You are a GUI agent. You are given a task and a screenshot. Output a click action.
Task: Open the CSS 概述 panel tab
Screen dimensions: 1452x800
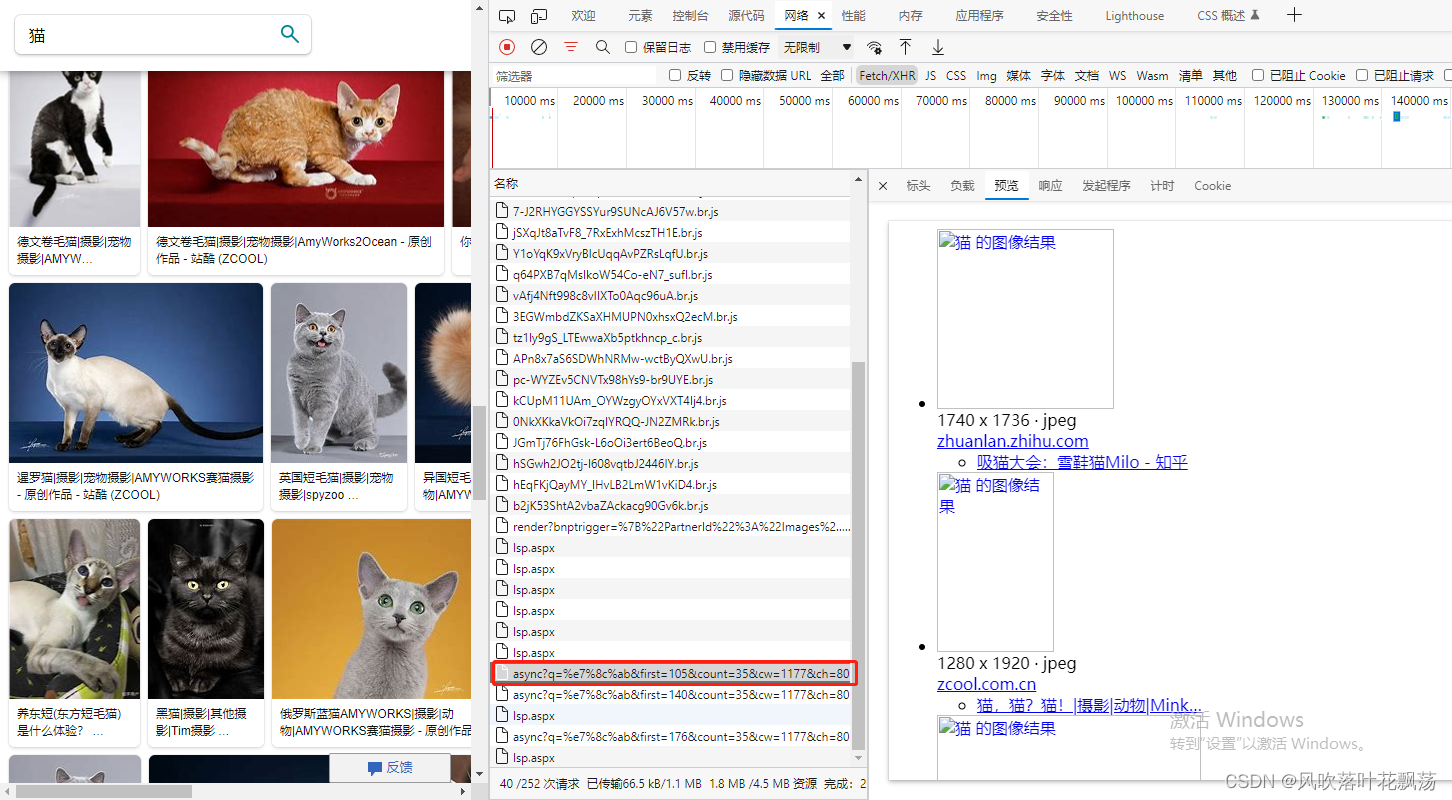point(1228,15)
